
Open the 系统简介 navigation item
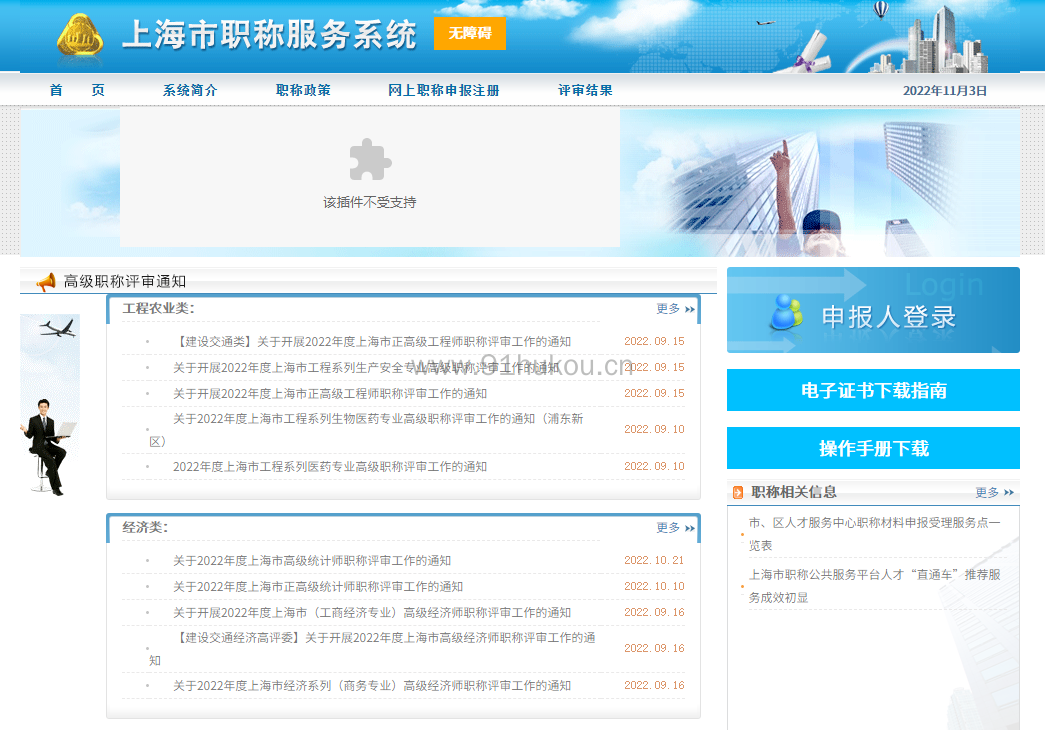tap(190, 90)
